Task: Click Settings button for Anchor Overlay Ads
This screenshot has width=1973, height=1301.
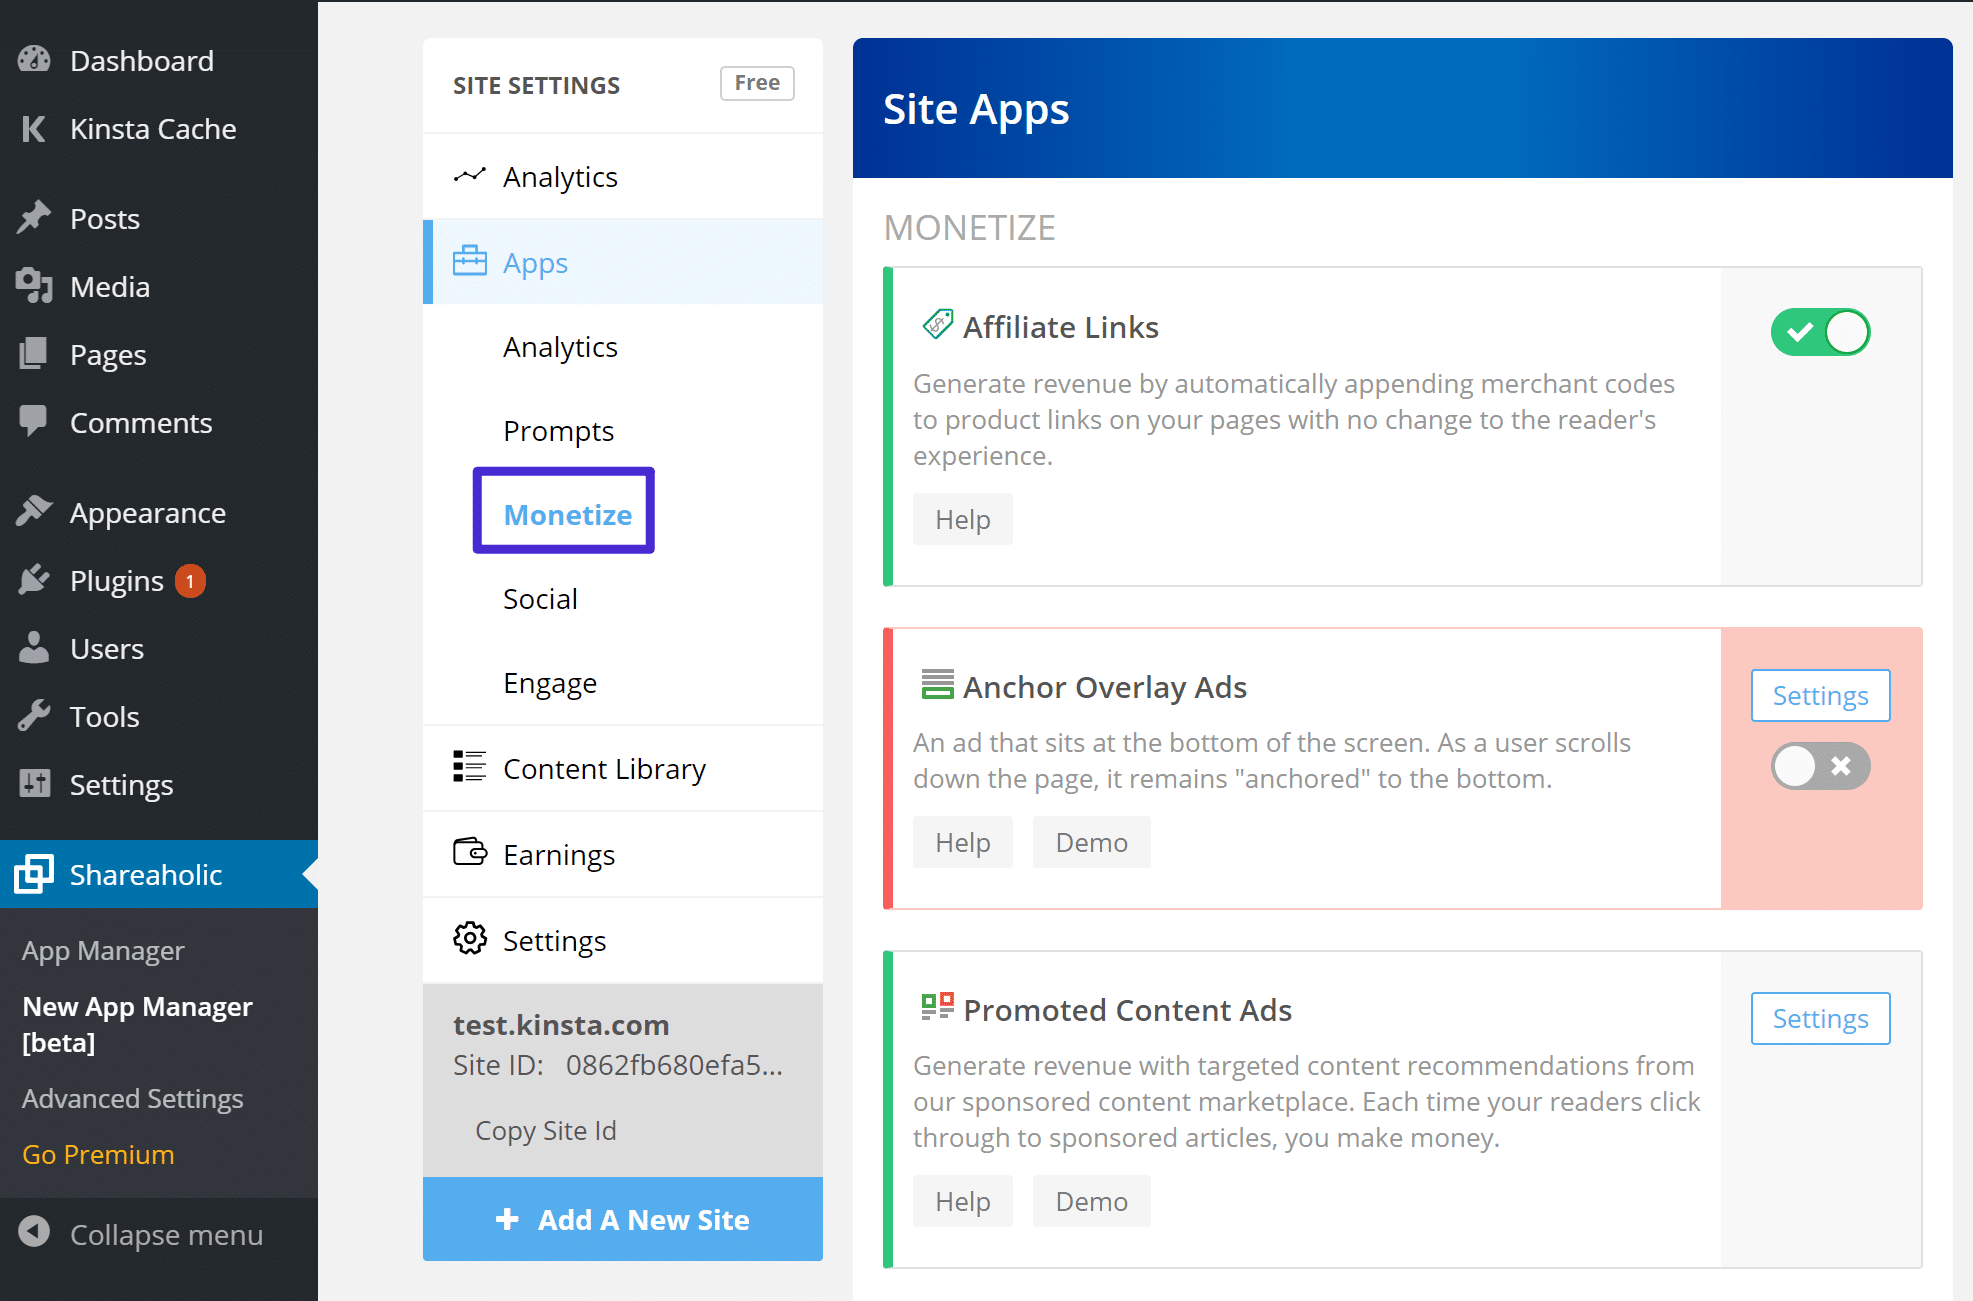Action: 1819,694
